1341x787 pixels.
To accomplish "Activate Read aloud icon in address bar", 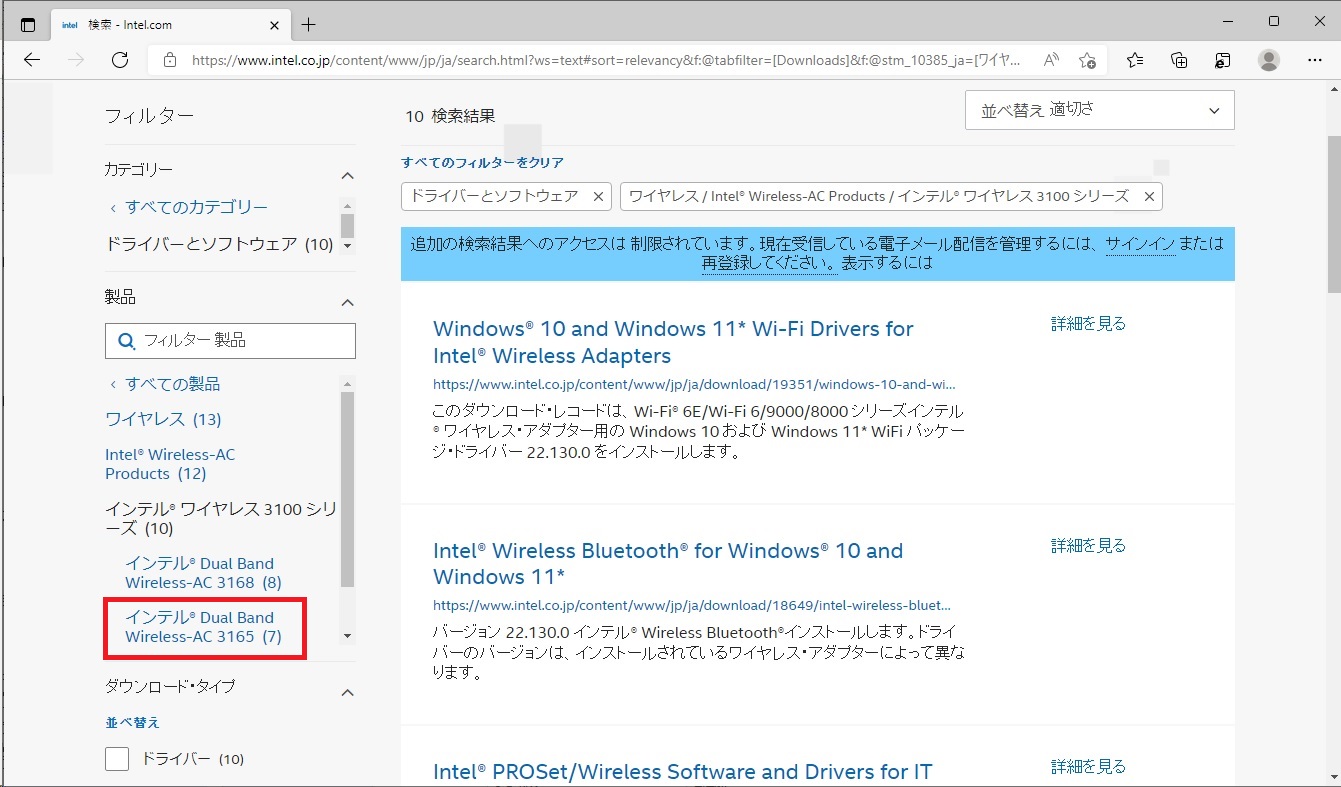I will pyautogui.click(x=1051, y=60).
